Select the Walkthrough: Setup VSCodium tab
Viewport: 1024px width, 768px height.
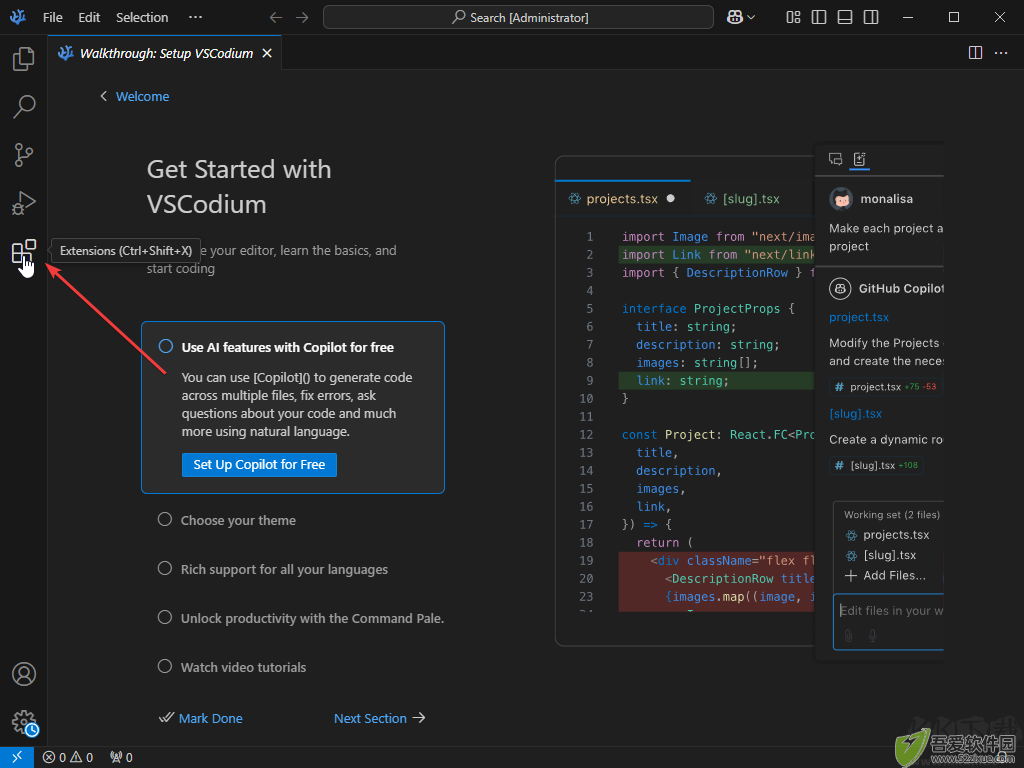click(165, 53)
